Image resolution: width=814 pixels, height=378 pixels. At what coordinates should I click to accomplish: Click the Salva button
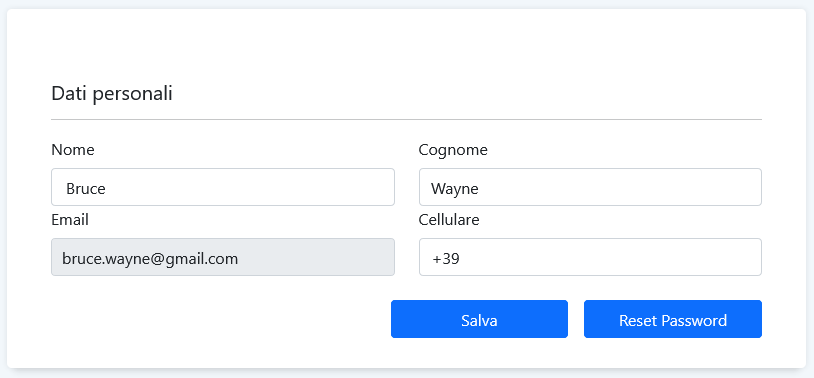[x=479, y=319]
